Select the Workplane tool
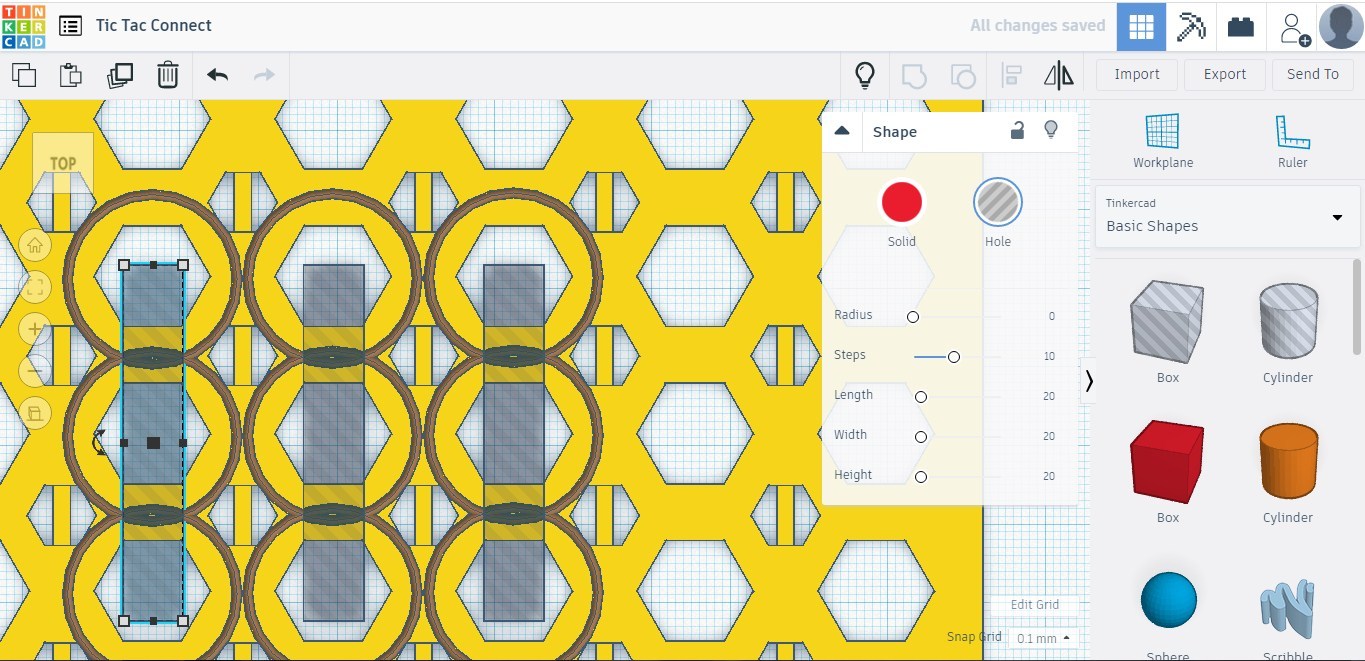1365x661 pixels. (1163, 141)
